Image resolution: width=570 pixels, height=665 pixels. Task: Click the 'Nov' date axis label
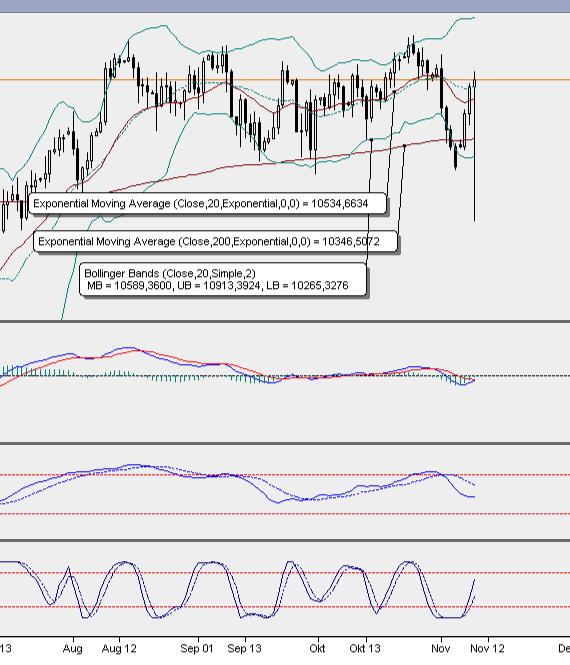click(x=441, y=648)
